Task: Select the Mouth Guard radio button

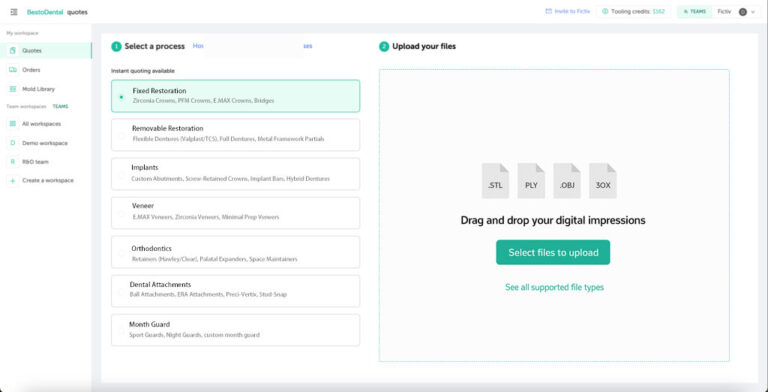Action: tap(121, 331)
